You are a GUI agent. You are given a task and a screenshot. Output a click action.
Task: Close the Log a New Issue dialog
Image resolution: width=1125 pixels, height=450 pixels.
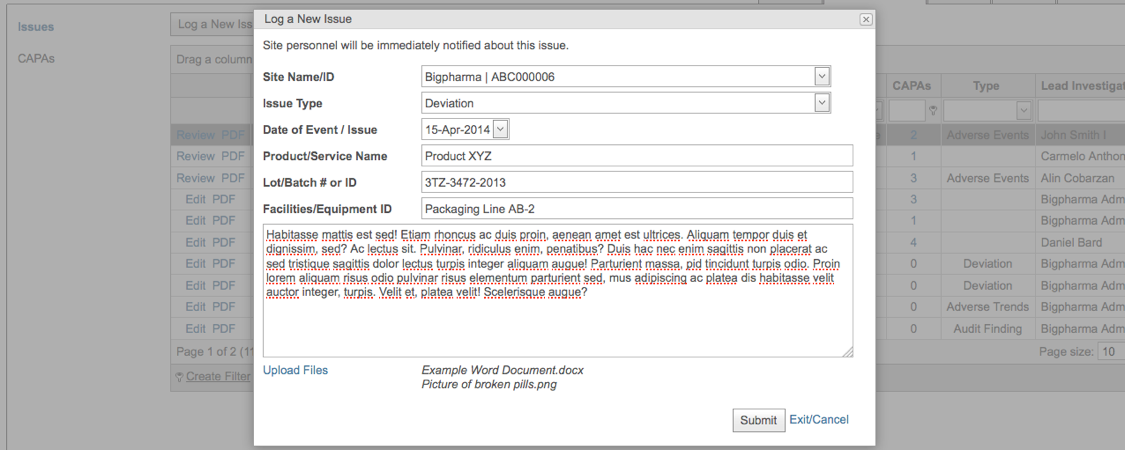(x=866, y=19)
